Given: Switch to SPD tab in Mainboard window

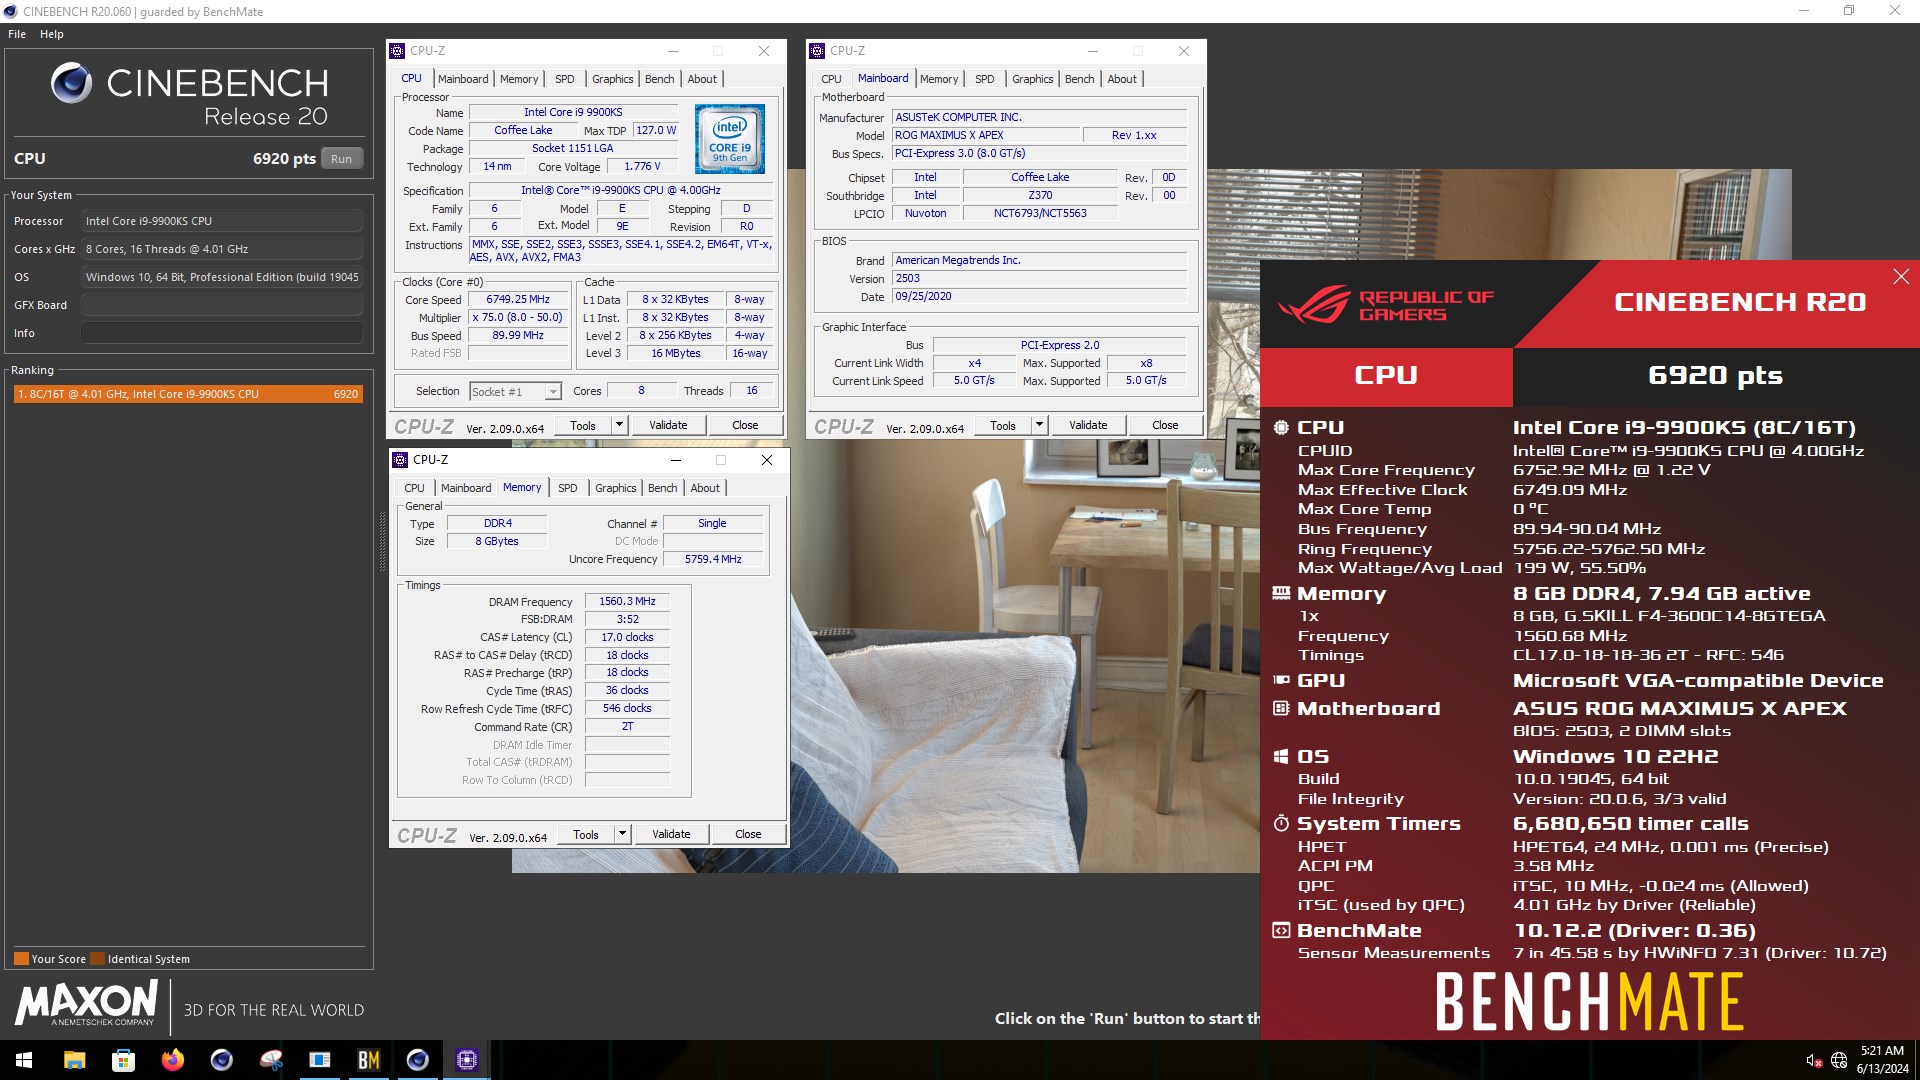Looking at the screenshot, I should (984, 79).
